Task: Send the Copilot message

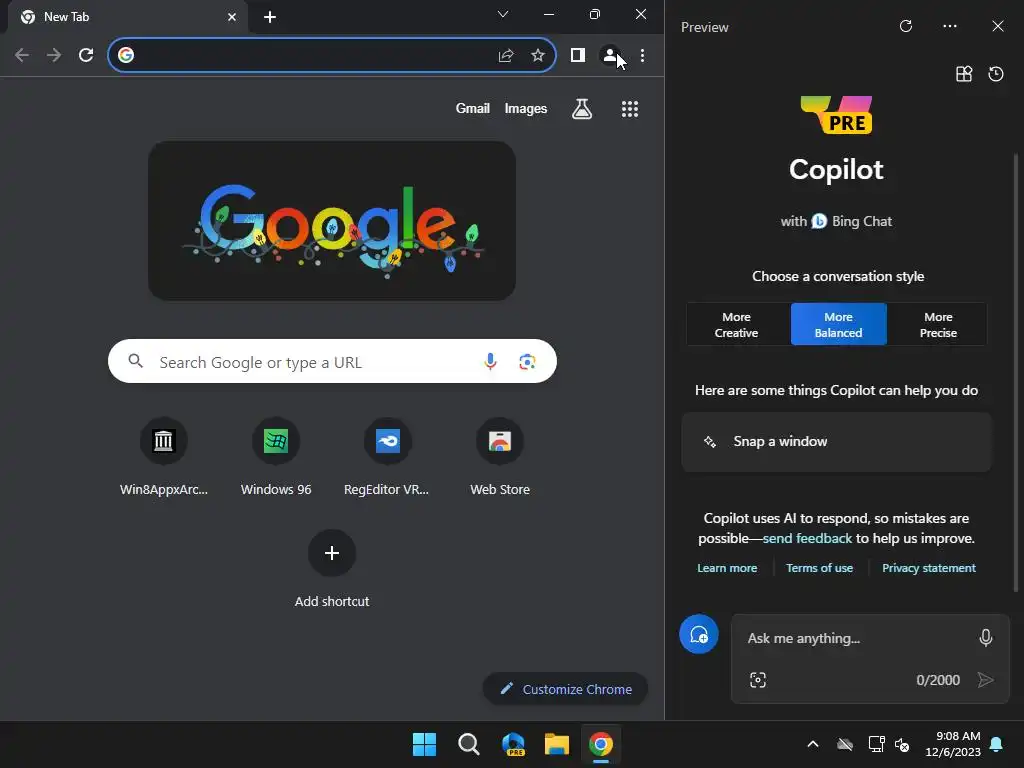Action: tap(985, 680)
